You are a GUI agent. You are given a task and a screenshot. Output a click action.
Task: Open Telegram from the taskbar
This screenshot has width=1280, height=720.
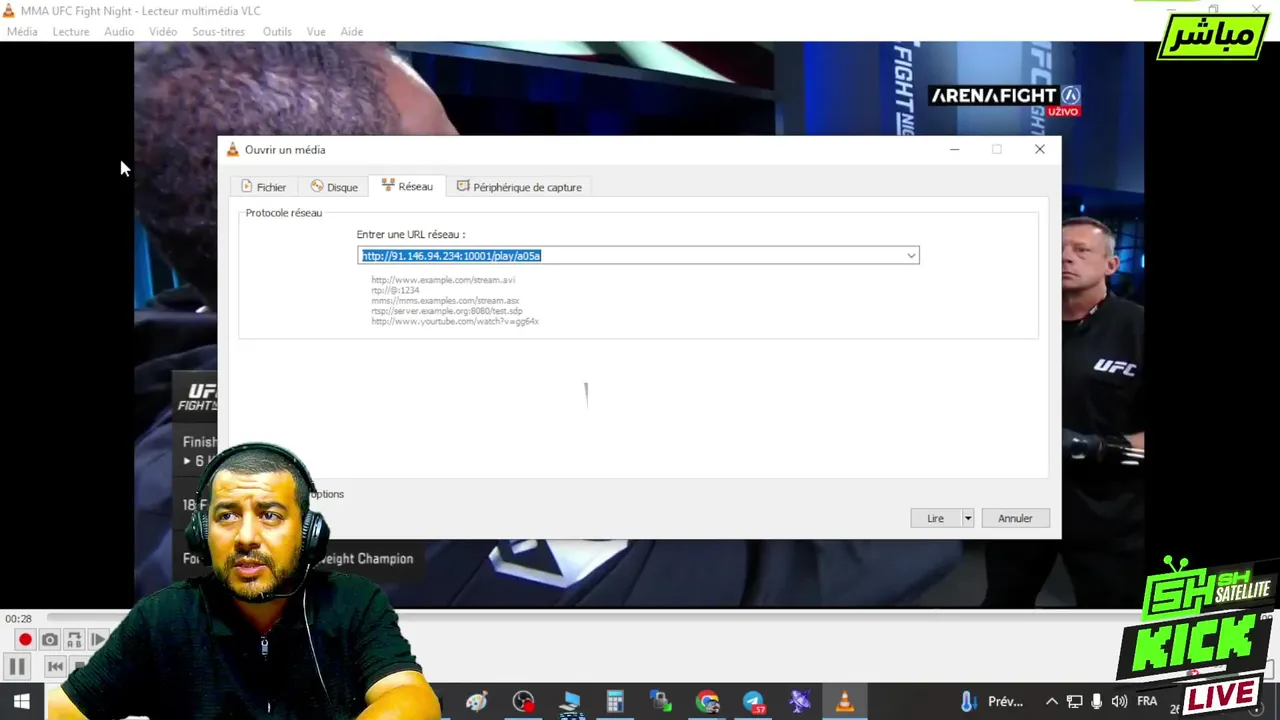pyautogui.click(x=753, y=702)
